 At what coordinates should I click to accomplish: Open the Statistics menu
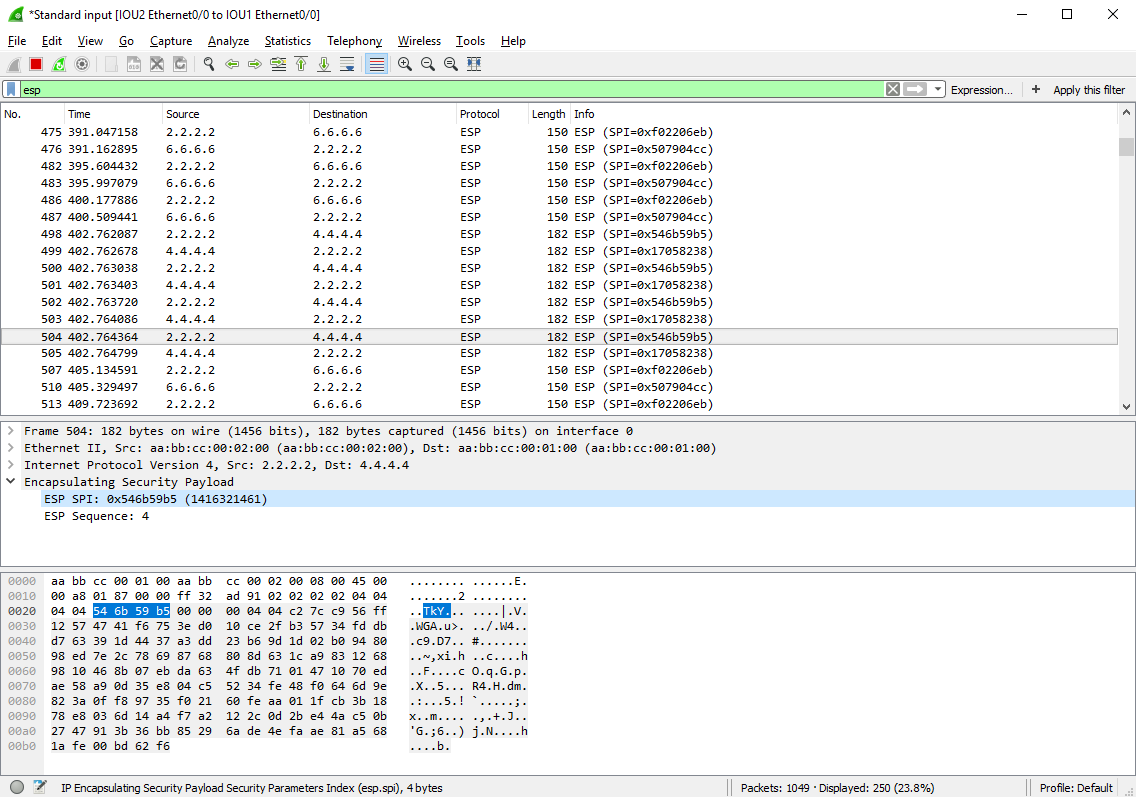point(288,41)
